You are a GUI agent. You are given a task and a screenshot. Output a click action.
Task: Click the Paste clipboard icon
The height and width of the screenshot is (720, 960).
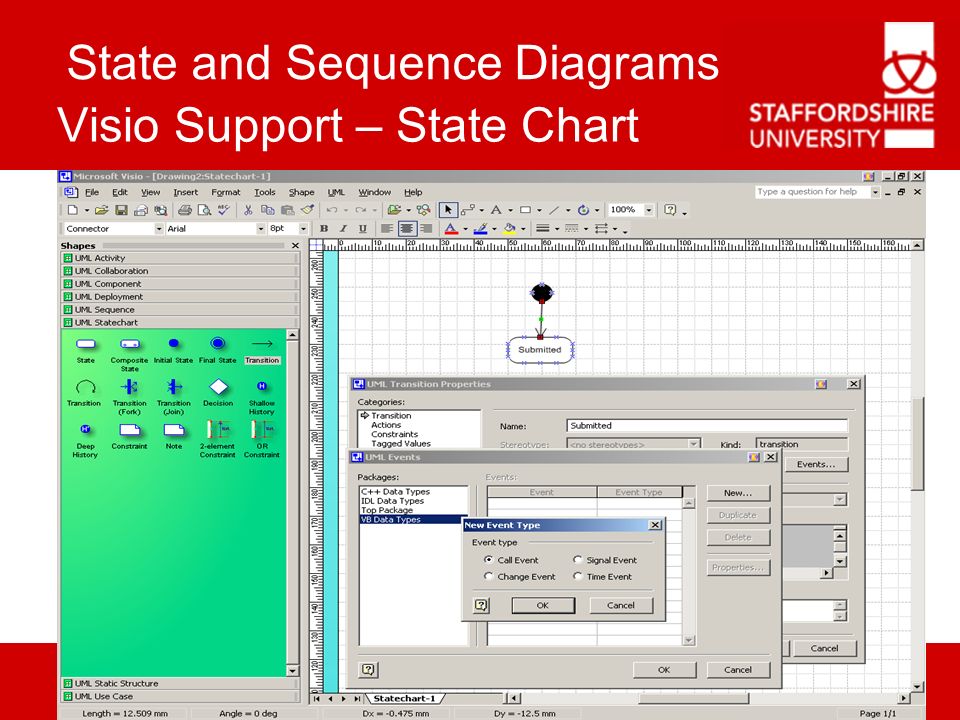tap(287, 210)
